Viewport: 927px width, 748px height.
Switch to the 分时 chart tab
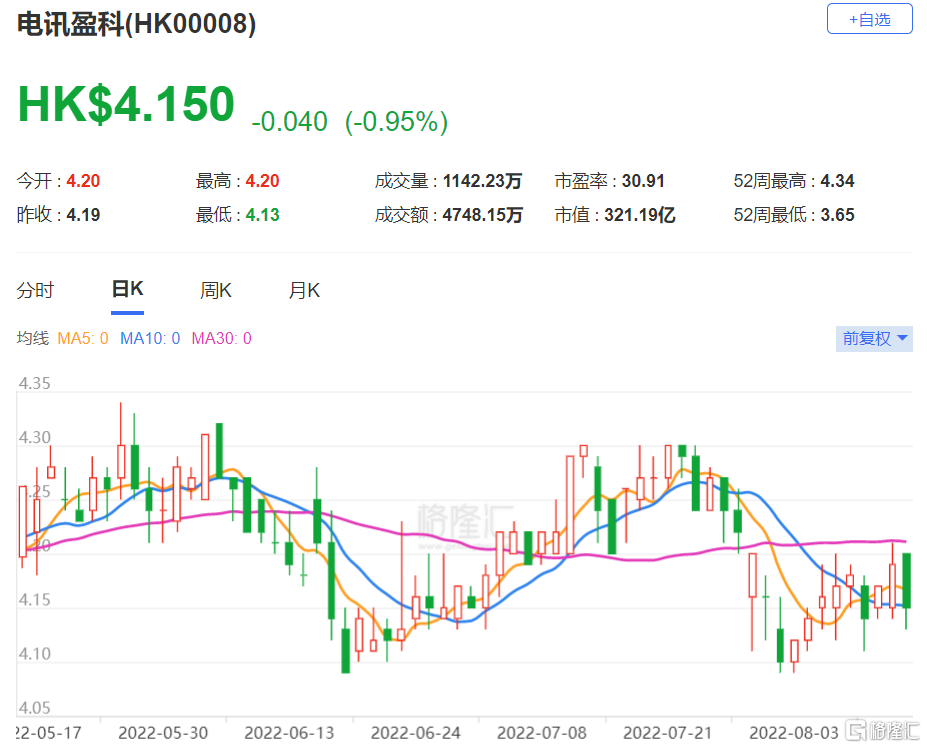[35, 290]
